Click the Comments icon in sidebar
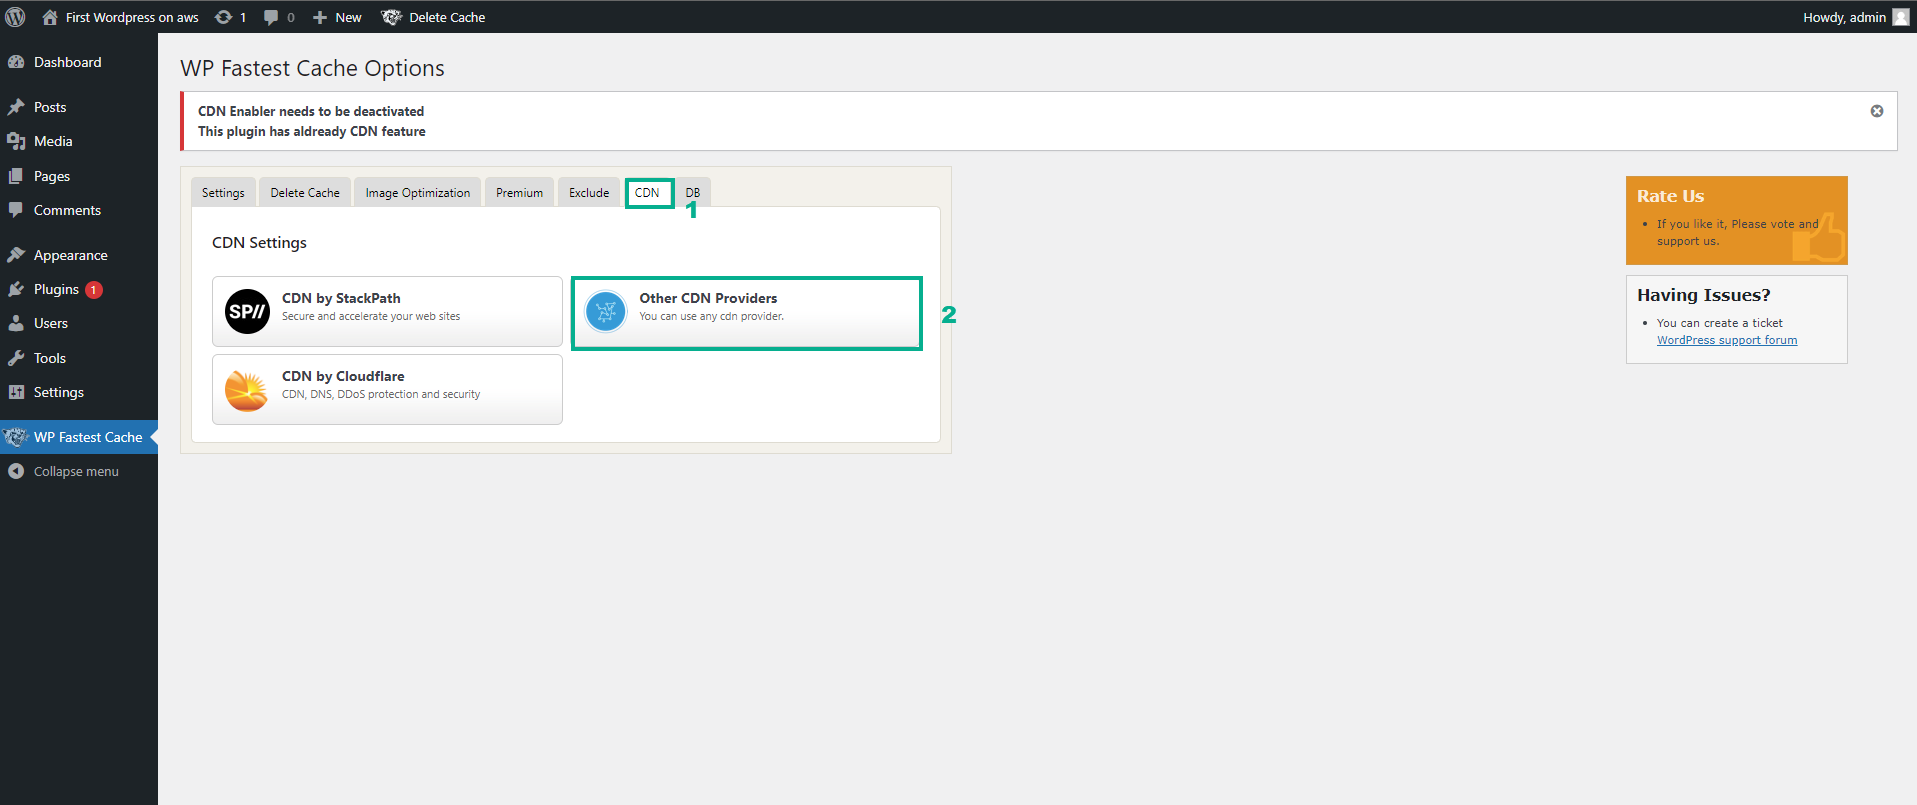This screenshot has height=805, width=1917. tap(16, 210)
